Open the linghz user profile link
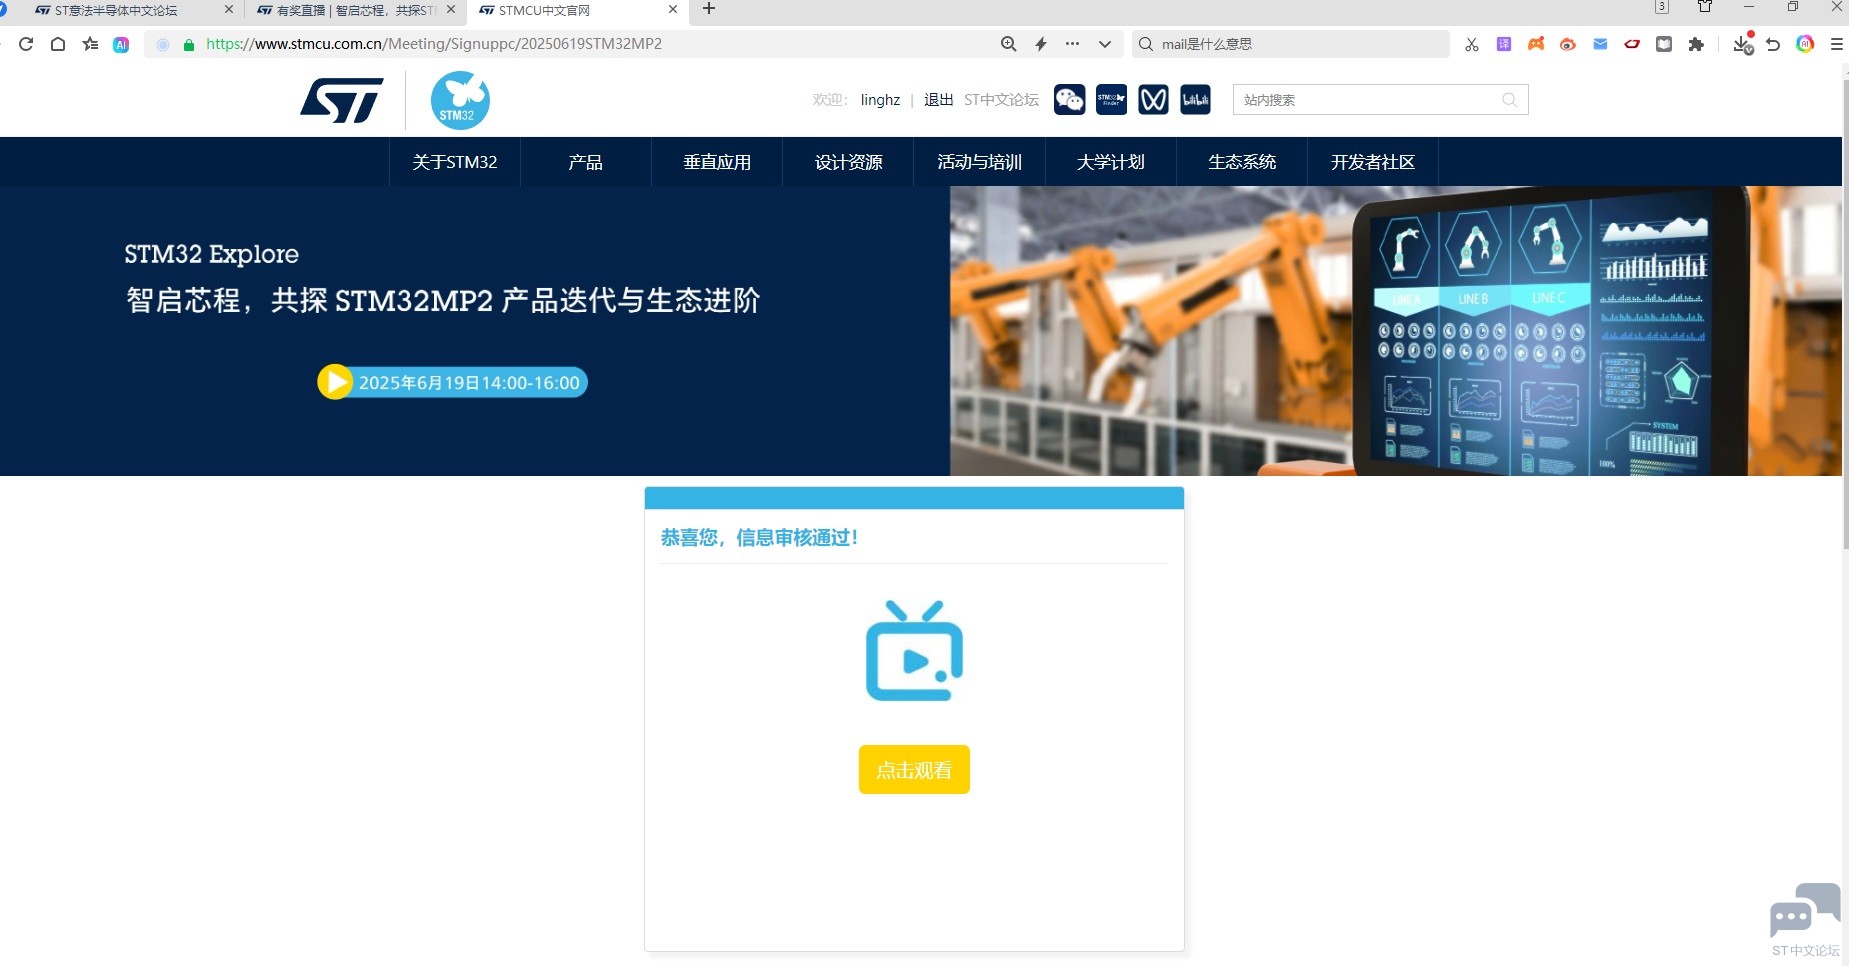Image resolution: width=1849 pixels, height=966 pixels. pos(880,100)
